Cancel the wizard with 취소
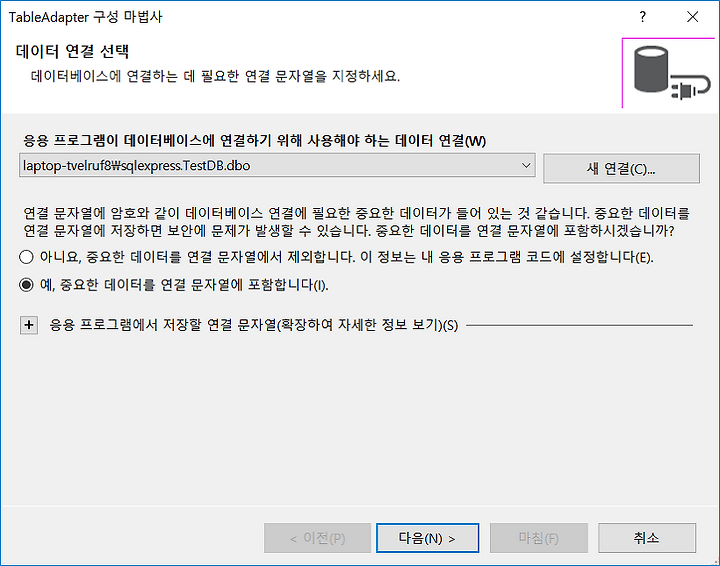Image resolution: width=720 pixels, height=566 pixels. [x=647, y=538]
